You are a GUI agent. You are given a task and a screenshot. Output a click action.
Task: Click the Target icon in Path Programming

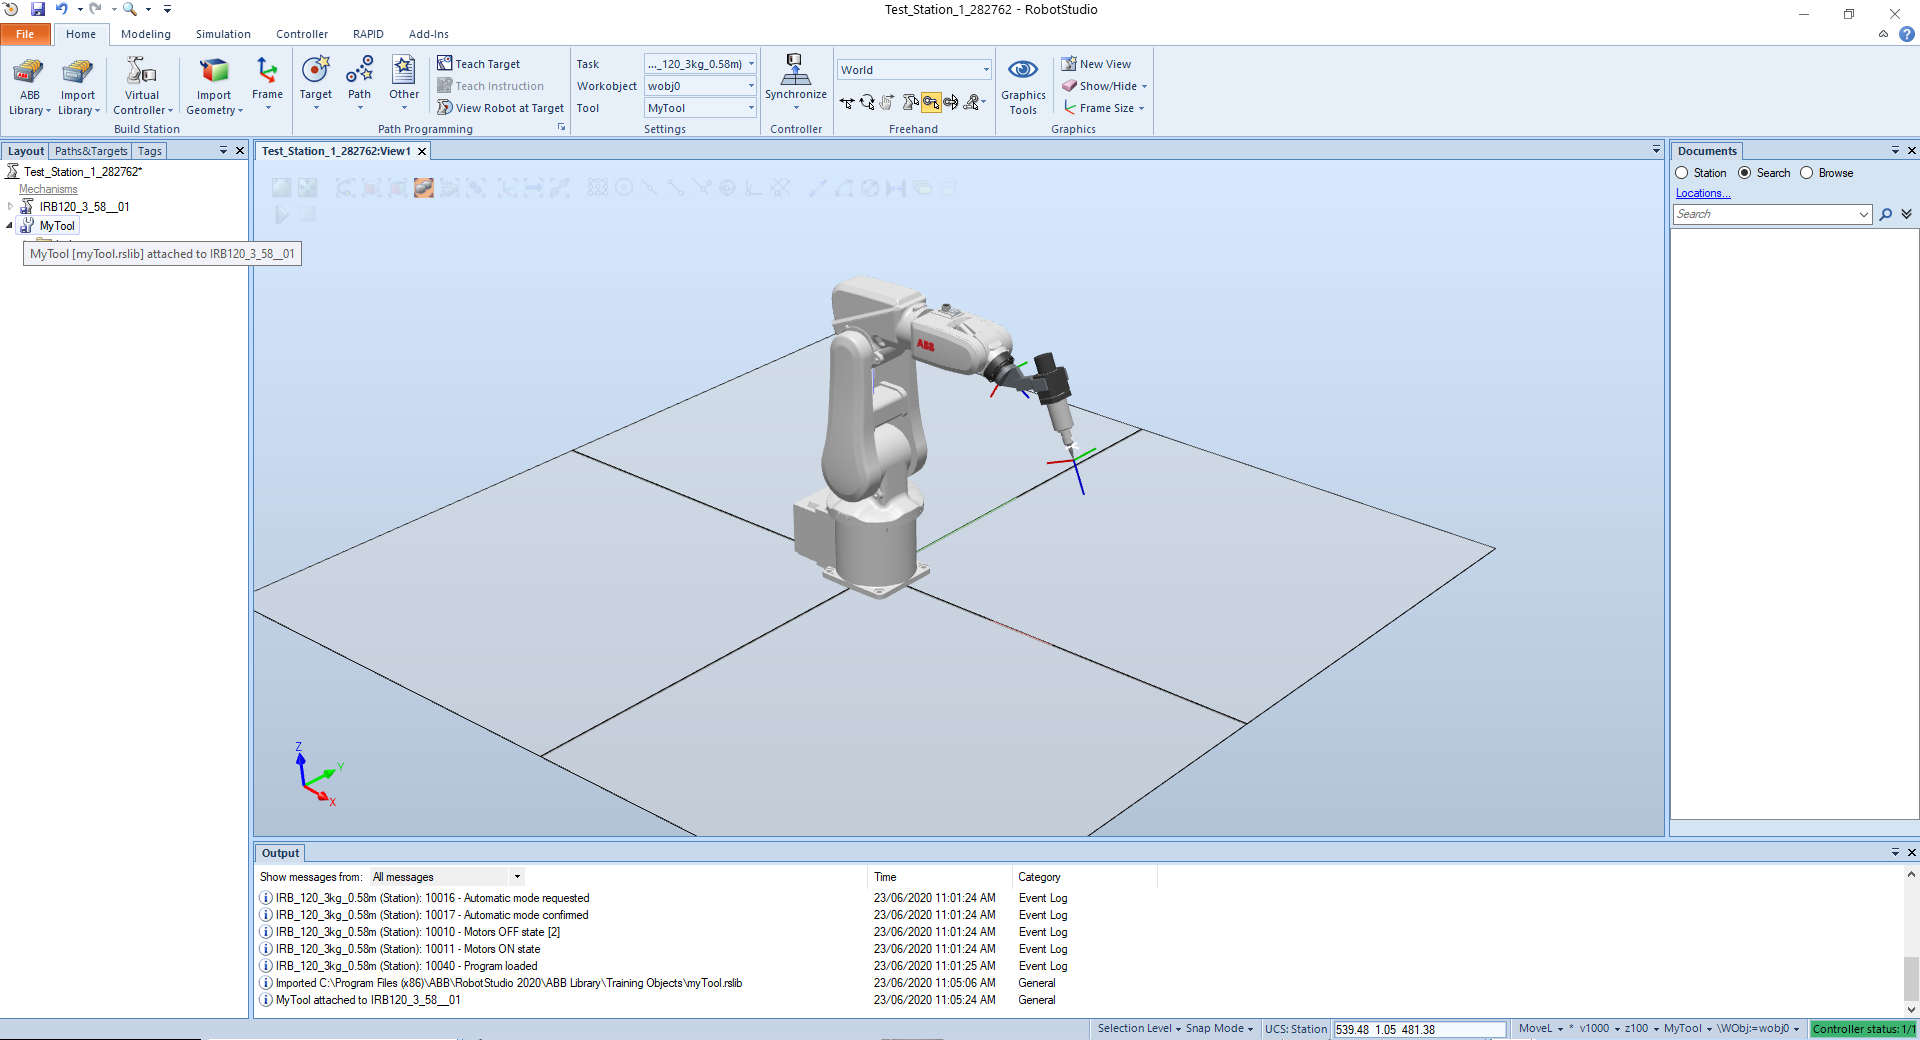pyautogui.click(x=315, y=72)
